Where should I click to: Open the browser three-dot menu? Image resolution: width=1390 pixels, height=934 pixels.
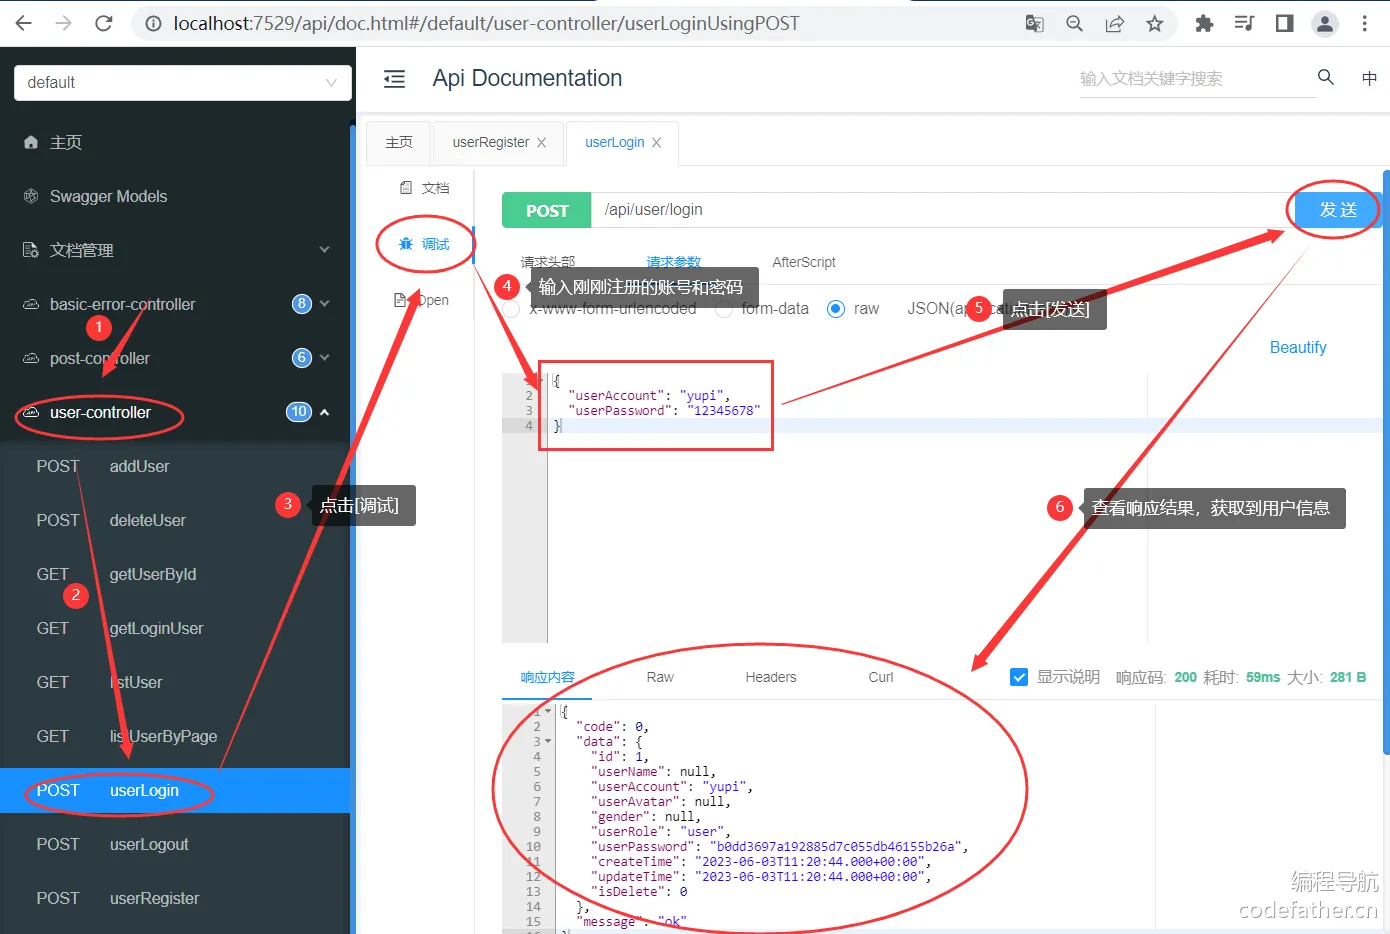[x=1365, y=23]
